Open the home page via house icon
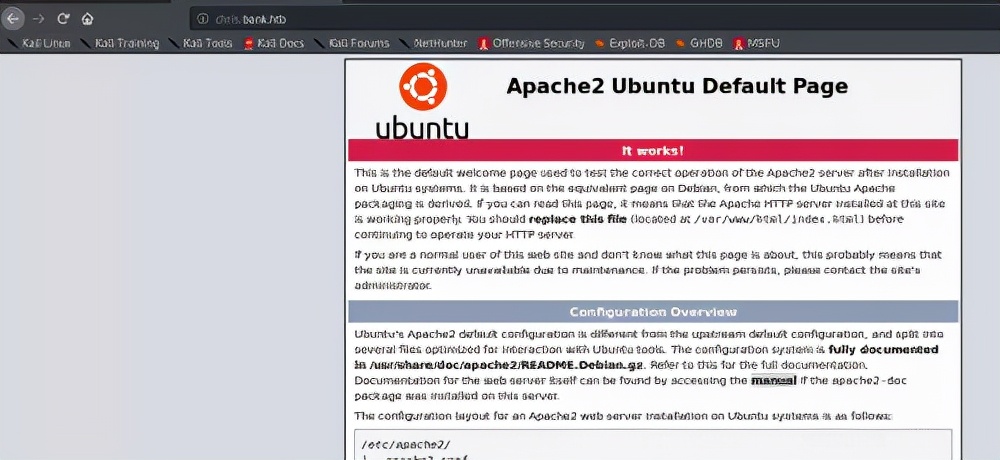 87,19
